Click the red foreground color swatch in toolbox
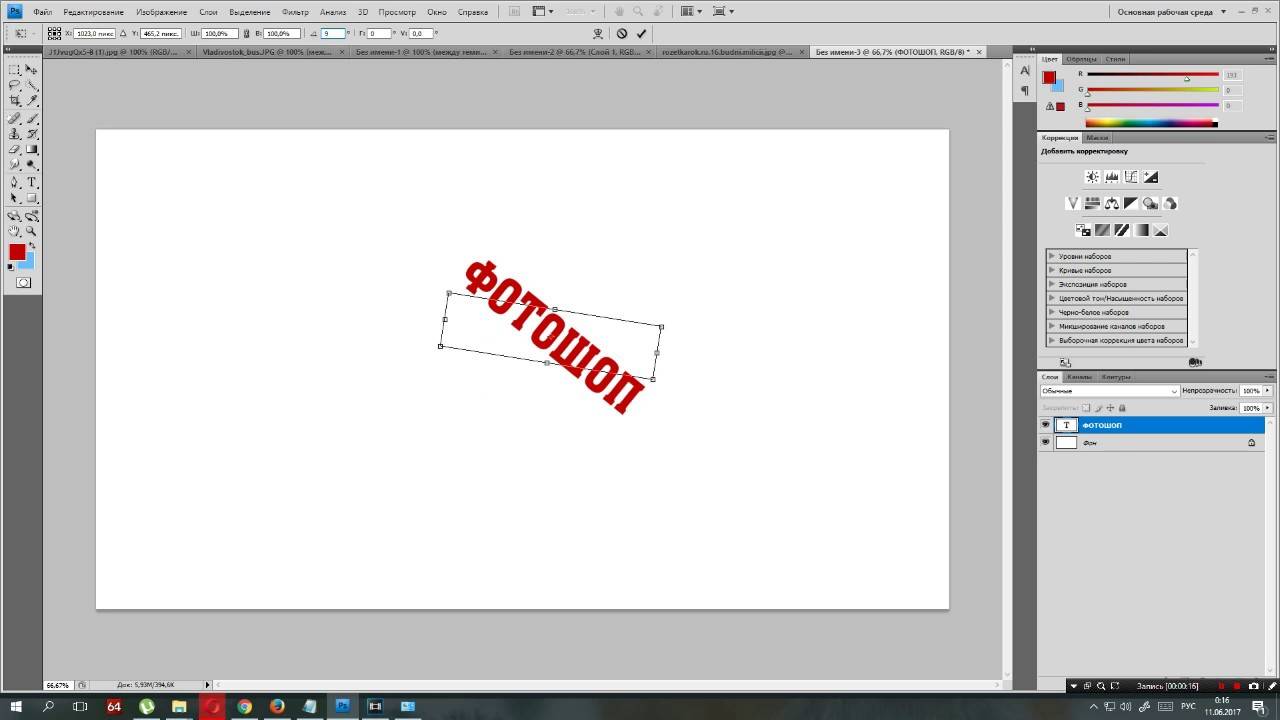This screenshot has height=720, width=1280. click(x=17, y=252)
